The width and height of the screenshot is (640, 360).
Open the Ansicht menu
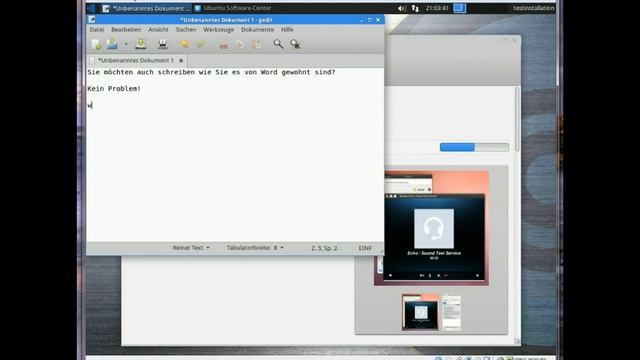pos(158,29)
